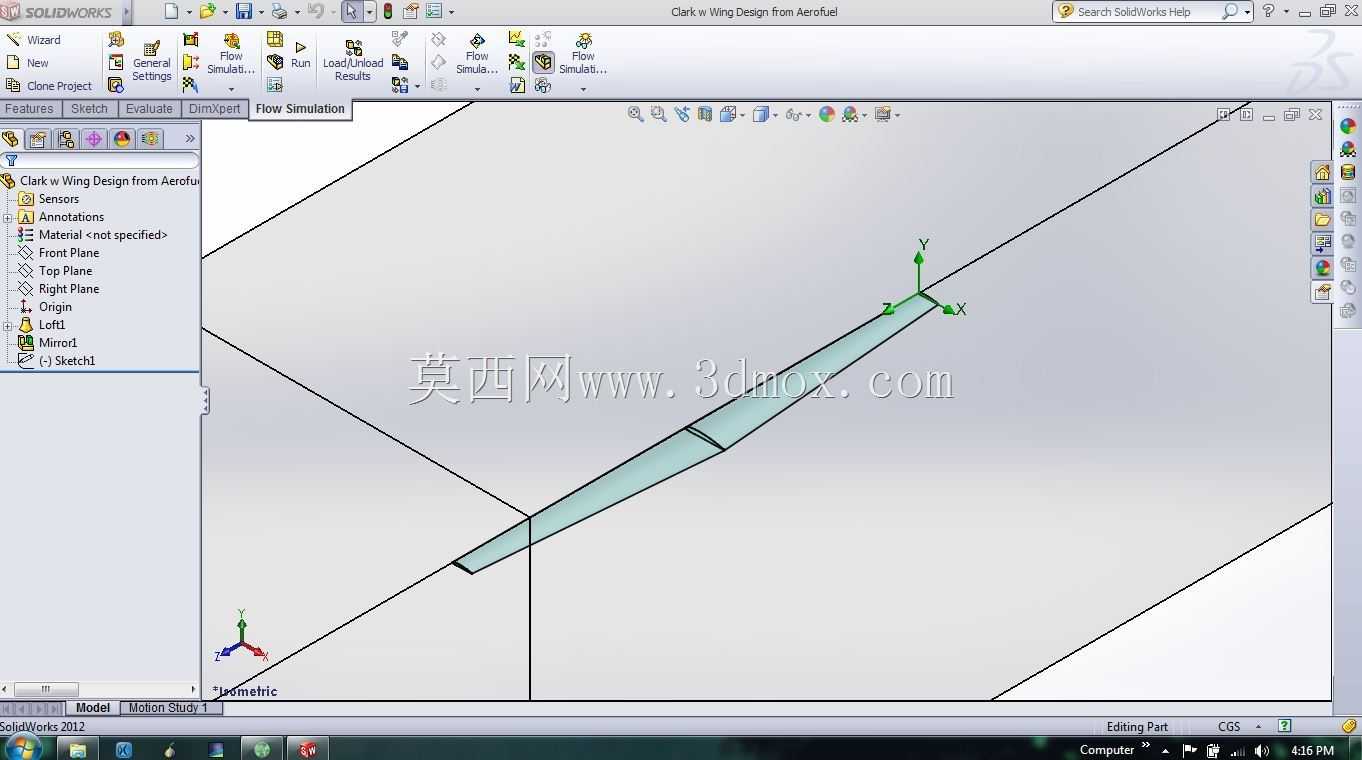
Task: Open the DimXpert tab
Action: (214, 109)
